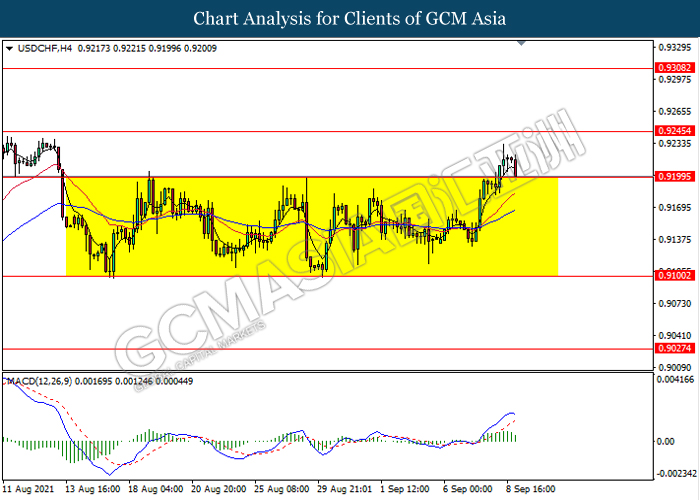The width and height of the screenshot is (700, 500).
Task: Click the 0.92655 price scale value
Action: pyautogui.click(x=675, y=112)
